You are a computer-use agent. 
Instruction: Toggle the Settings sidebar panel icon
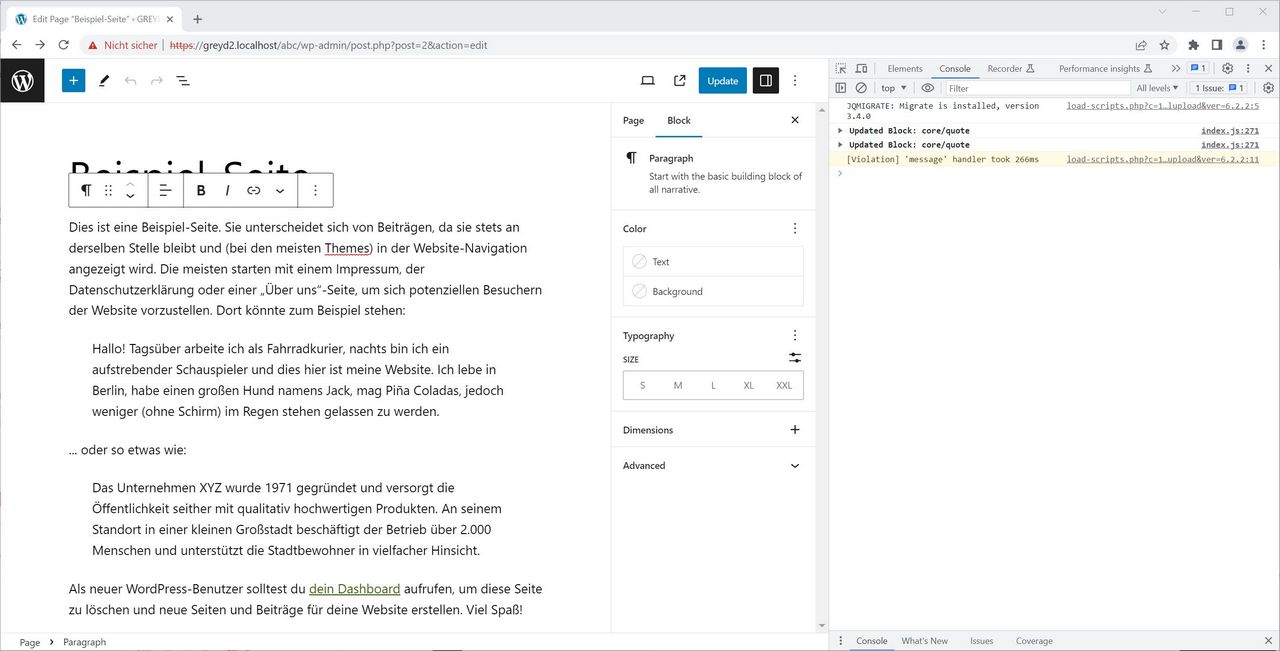coord(765,80)
